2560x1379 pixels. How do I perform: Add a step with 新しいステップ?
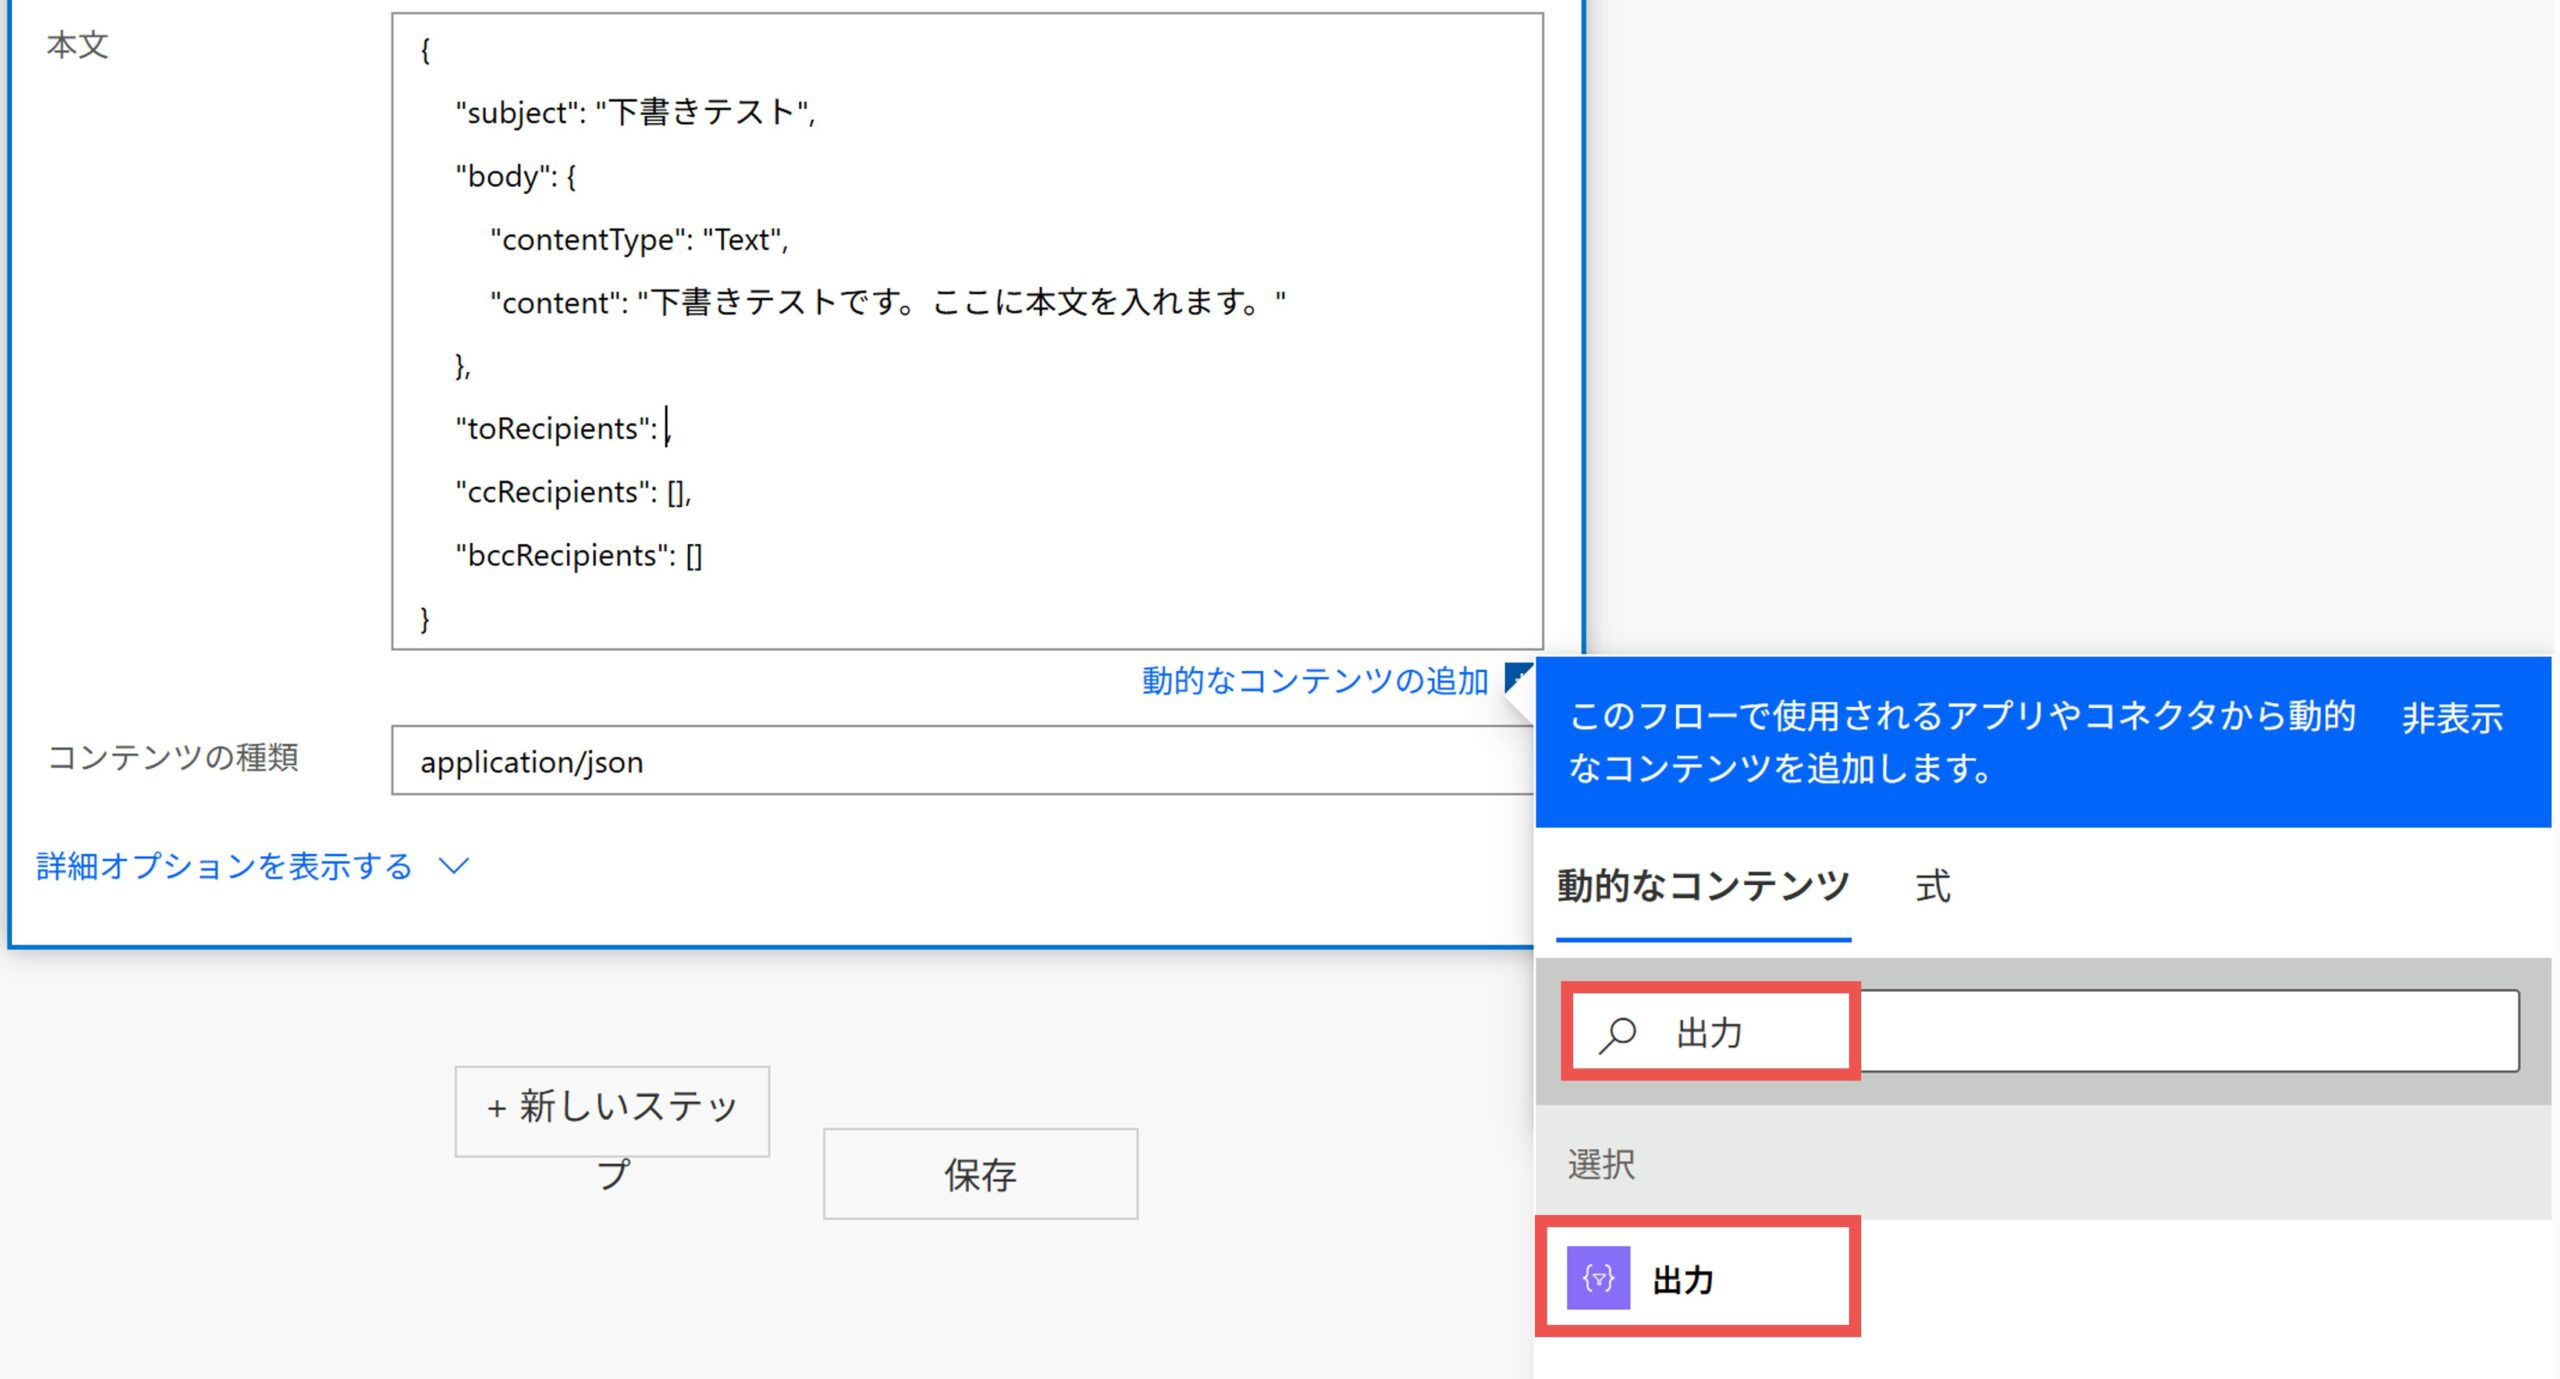(612, 1110)
